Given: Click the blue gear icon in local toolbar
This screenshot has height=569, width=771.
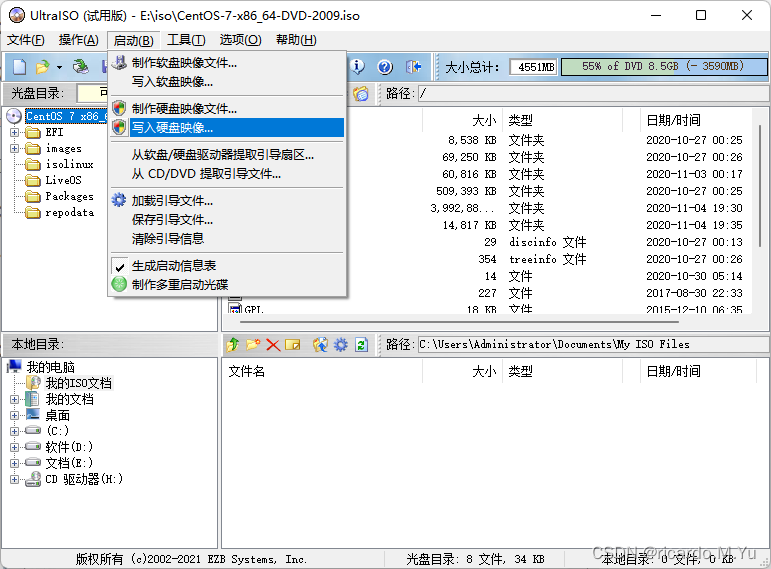Looking at the screenshot, I should point(341,345).
